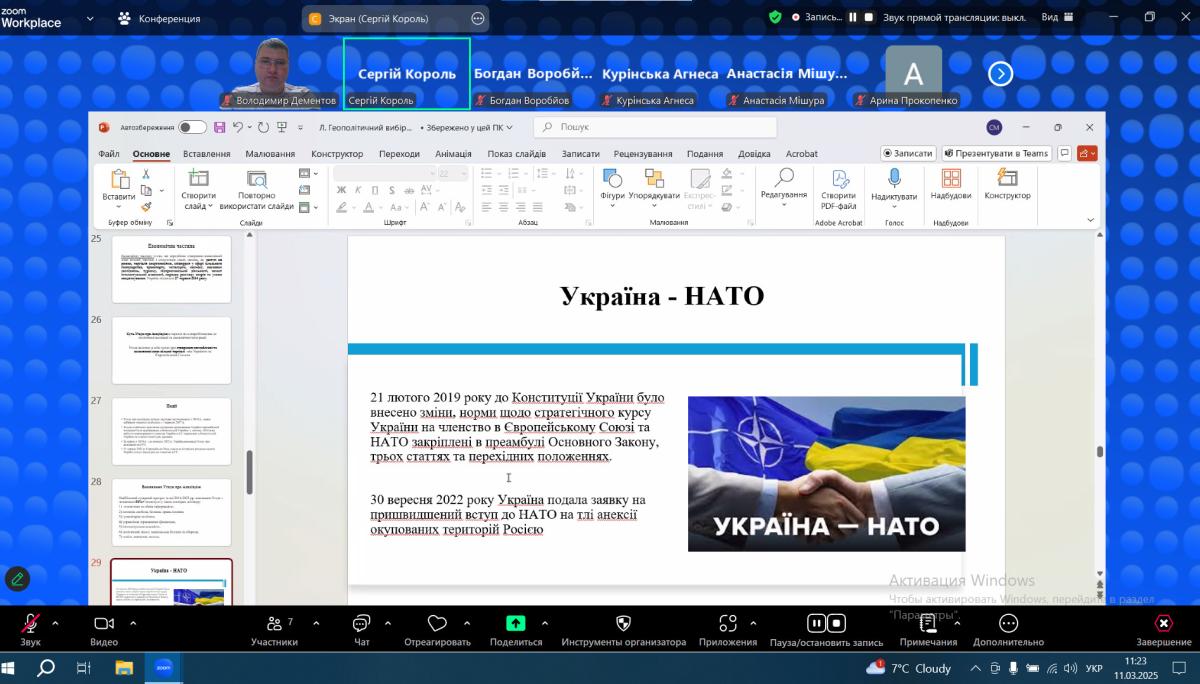Open the Анімація ribbon tab
This screenshot has width=1200, height=684.
click(x=453, y=154)
